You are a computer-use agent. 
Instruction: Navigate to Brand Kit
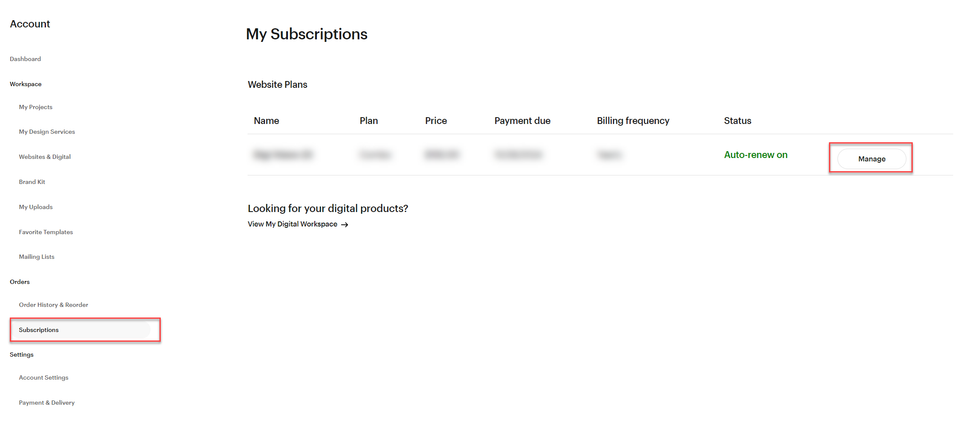pyautogui.click(x=32, y=182)
